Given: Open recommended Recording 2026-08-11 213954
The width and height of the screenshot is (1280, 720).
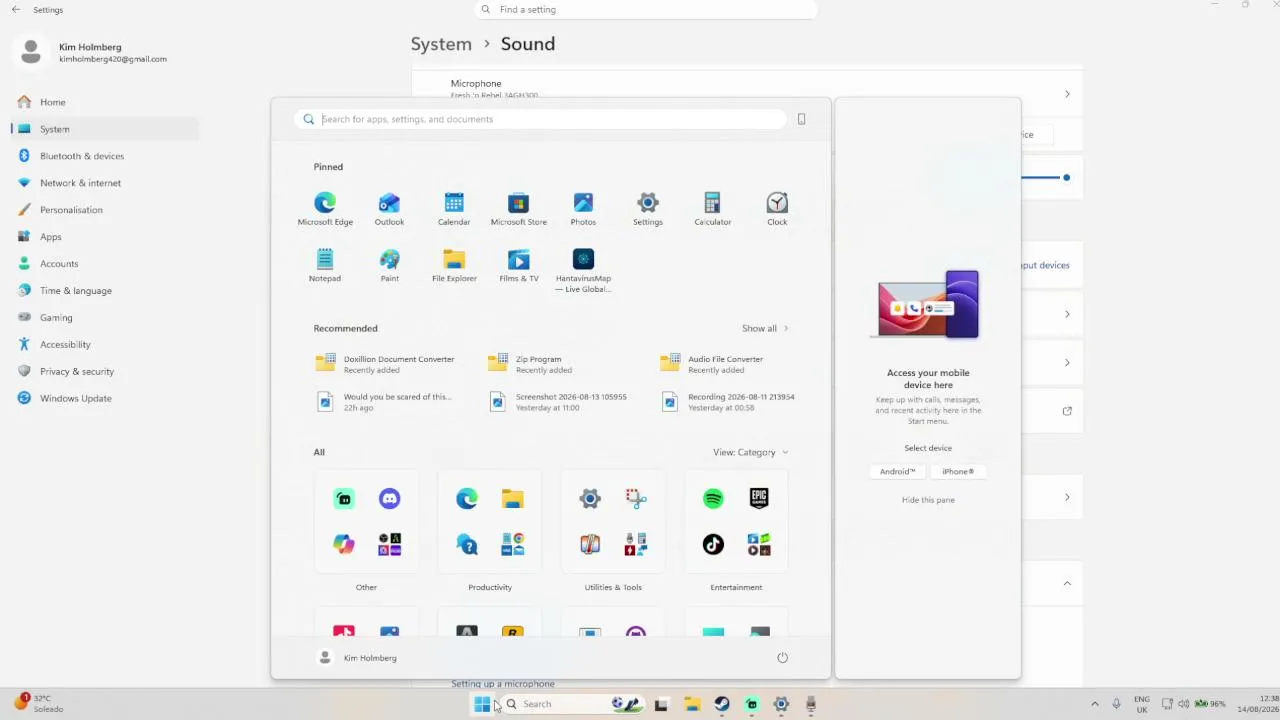Looking at the screenshot, I should (728, 402).
